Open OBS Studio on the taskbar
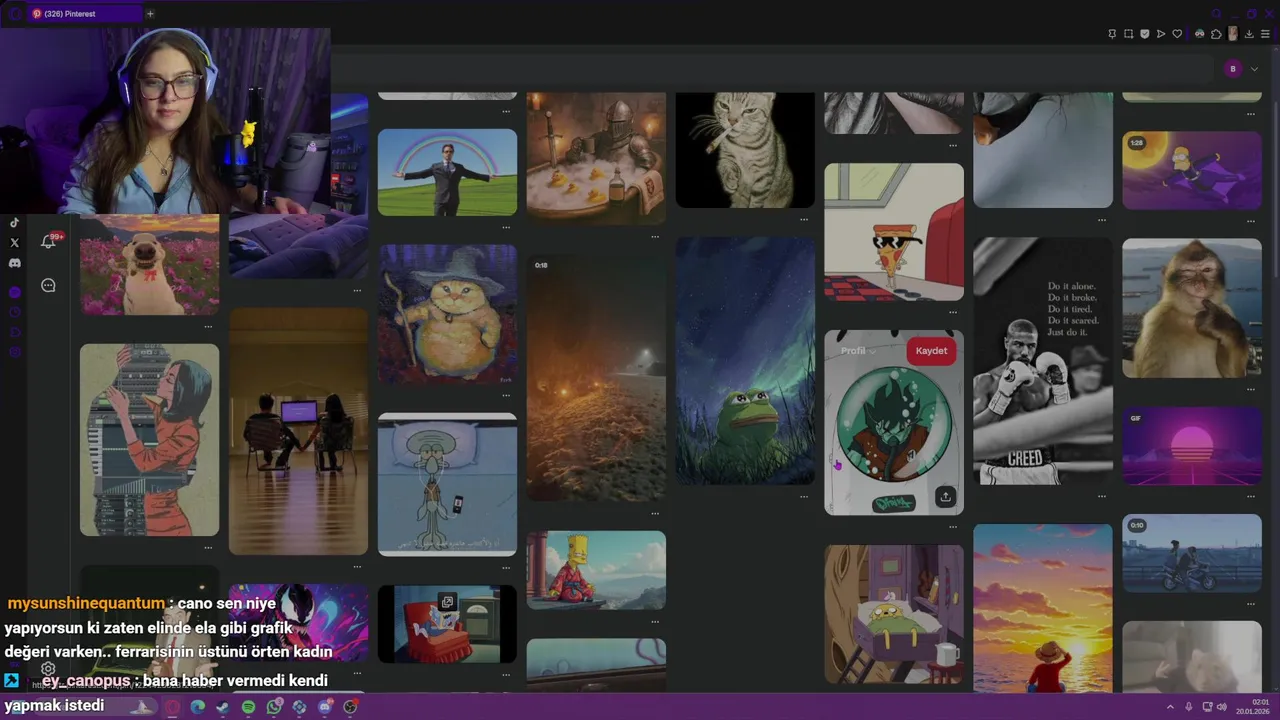Image resolution: width=1280 pixels, height=720 pixels. click(350, 707)
